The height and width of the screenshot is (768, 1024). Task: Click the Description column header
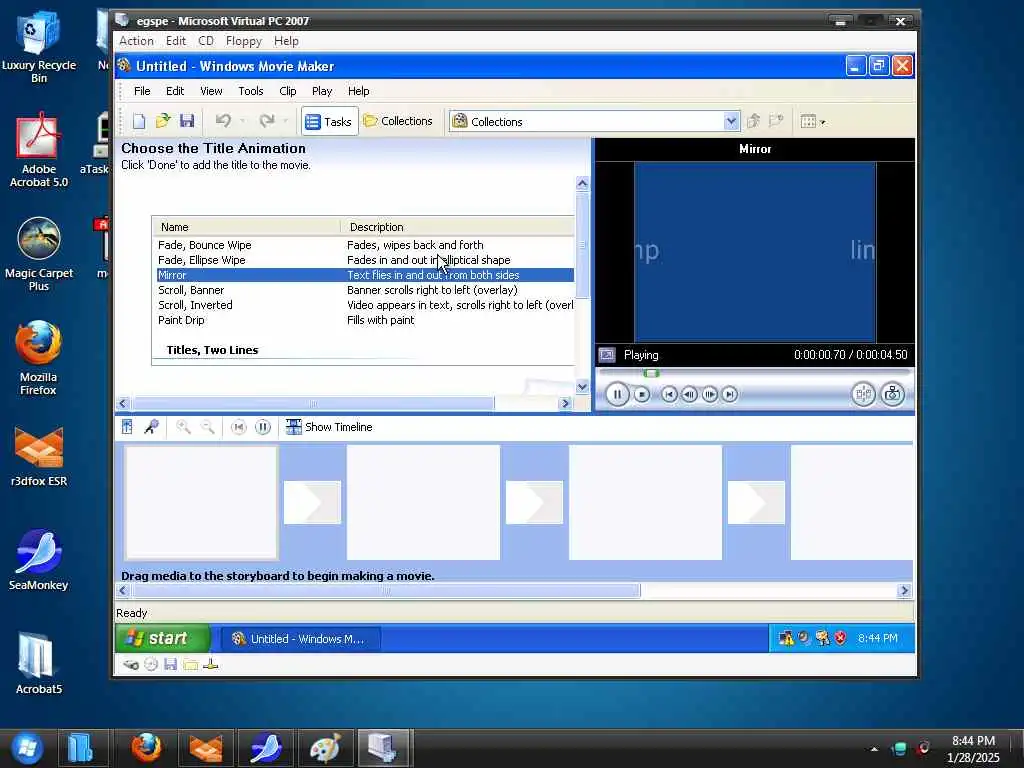point(457,227)
